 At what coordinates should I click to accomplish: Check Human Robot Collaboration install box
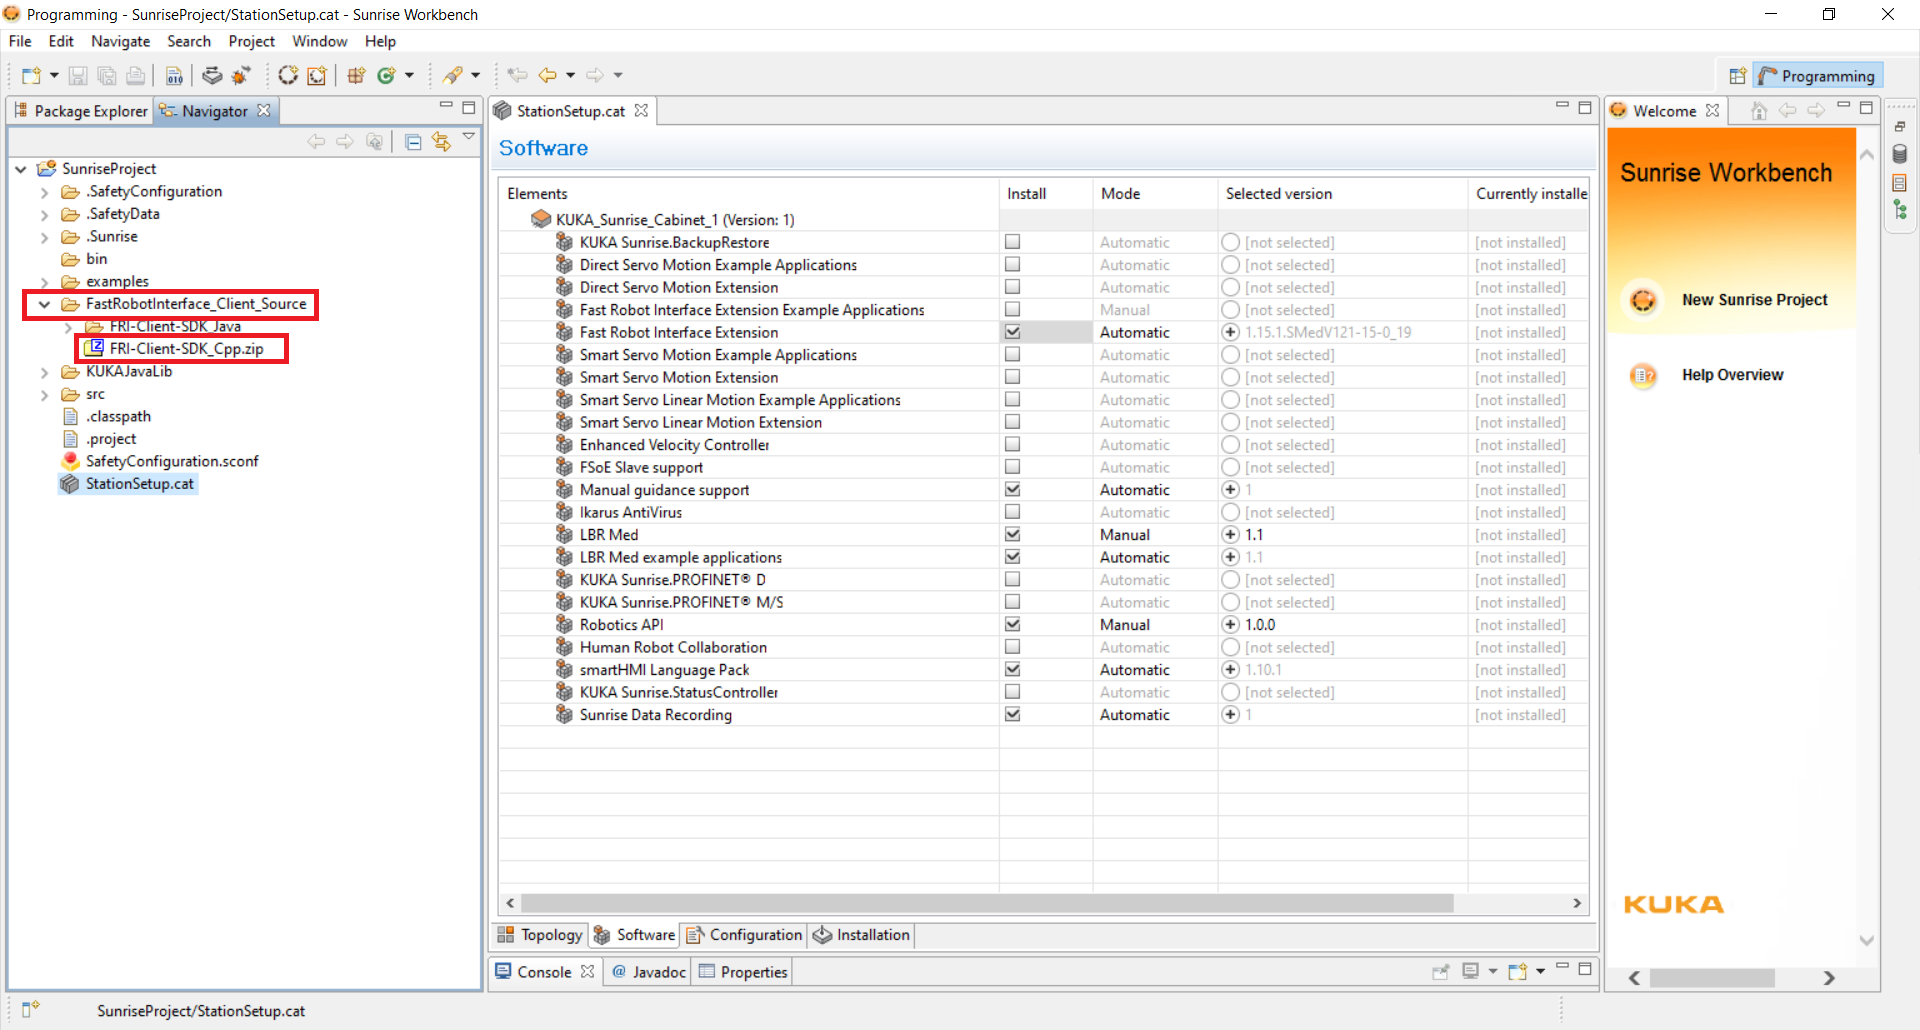click(1013, 647)
